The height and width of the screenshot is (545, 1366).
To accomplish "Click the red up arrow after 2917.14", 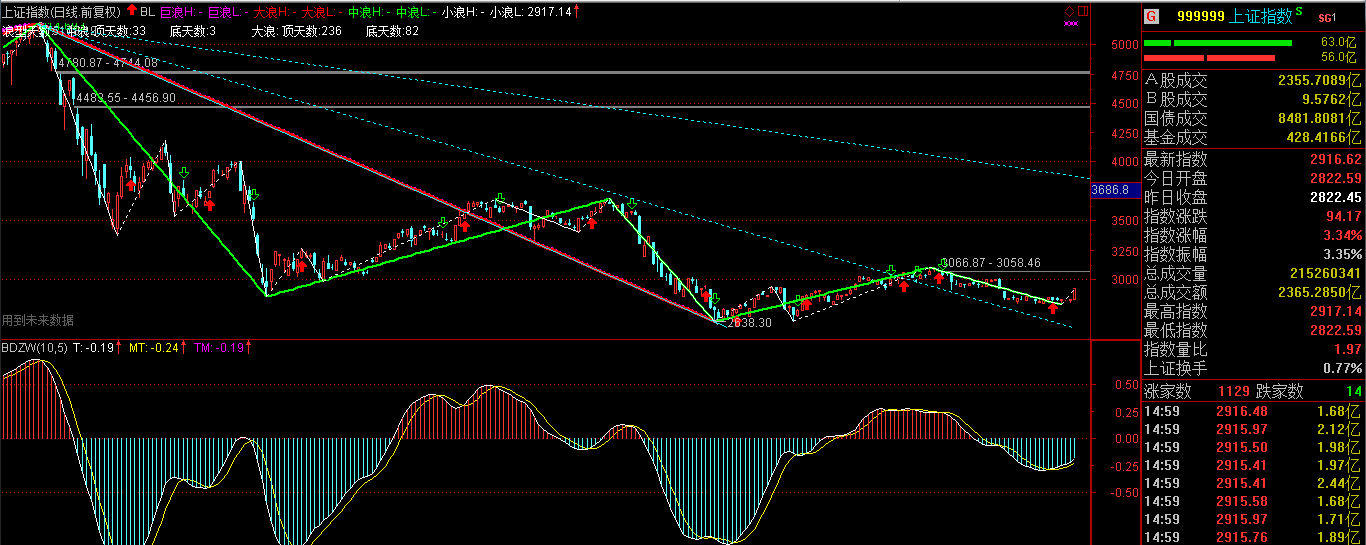I will 578,12.
